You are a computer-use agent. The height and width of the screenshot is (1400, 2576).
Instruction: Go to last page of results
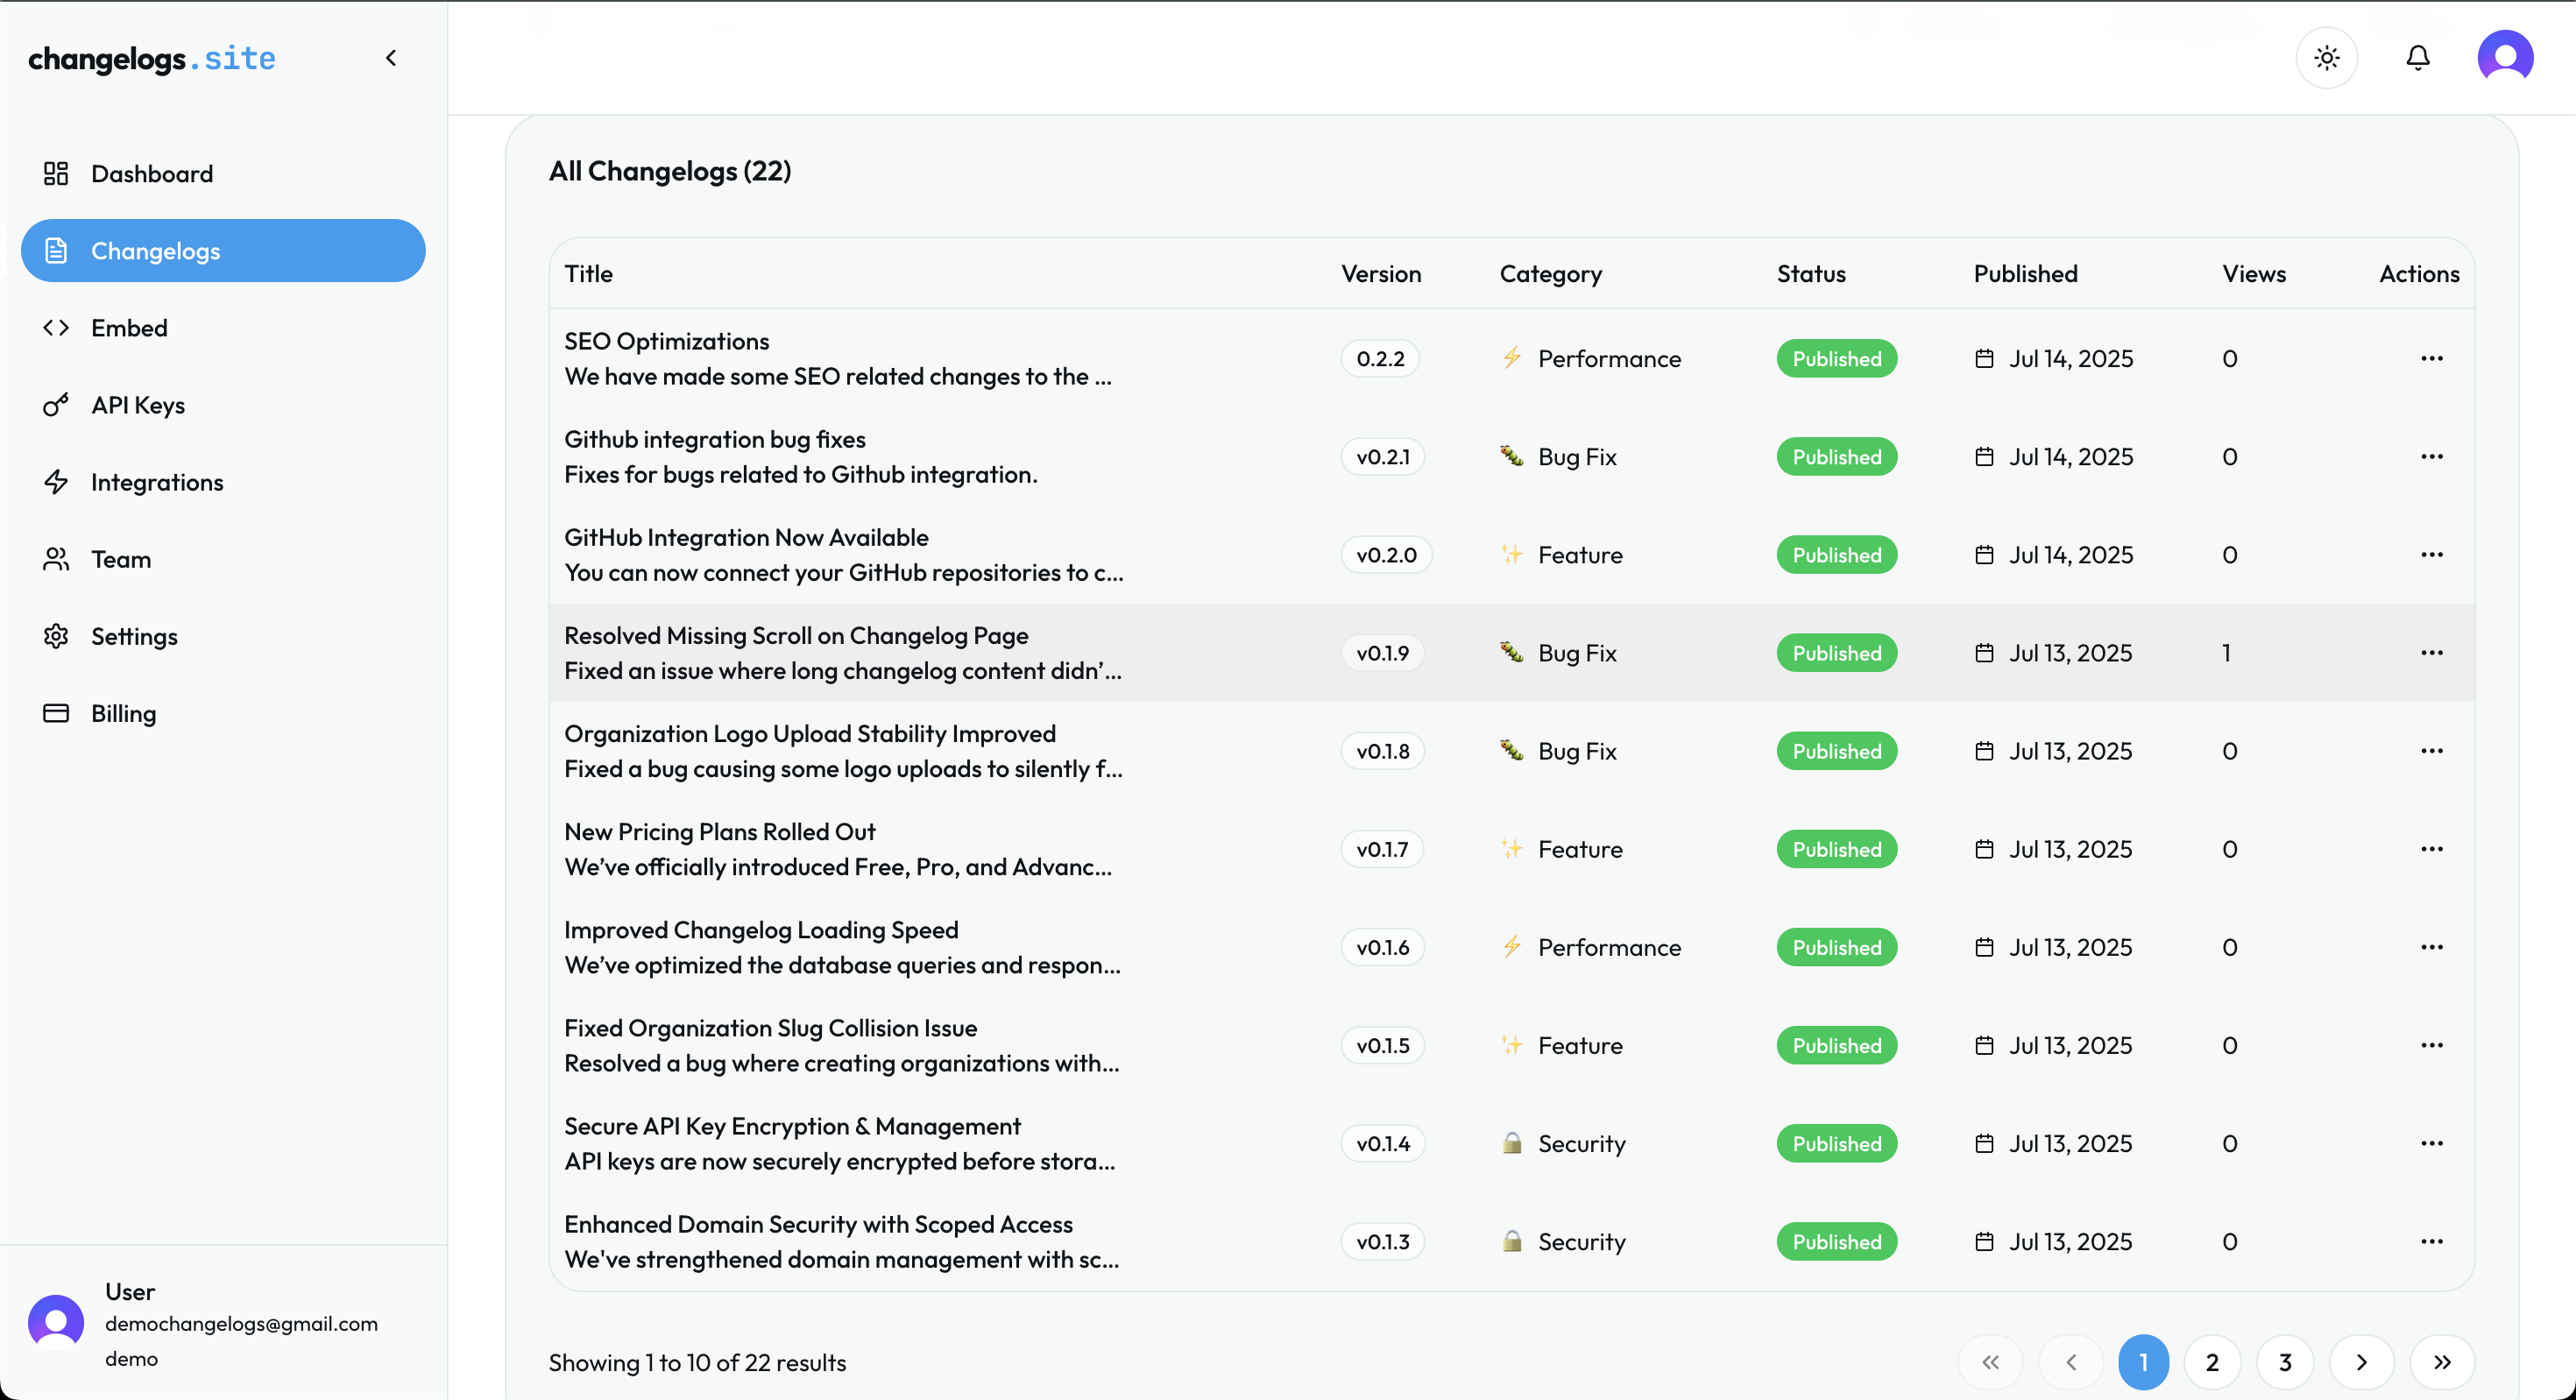tap(2442, 1362)
